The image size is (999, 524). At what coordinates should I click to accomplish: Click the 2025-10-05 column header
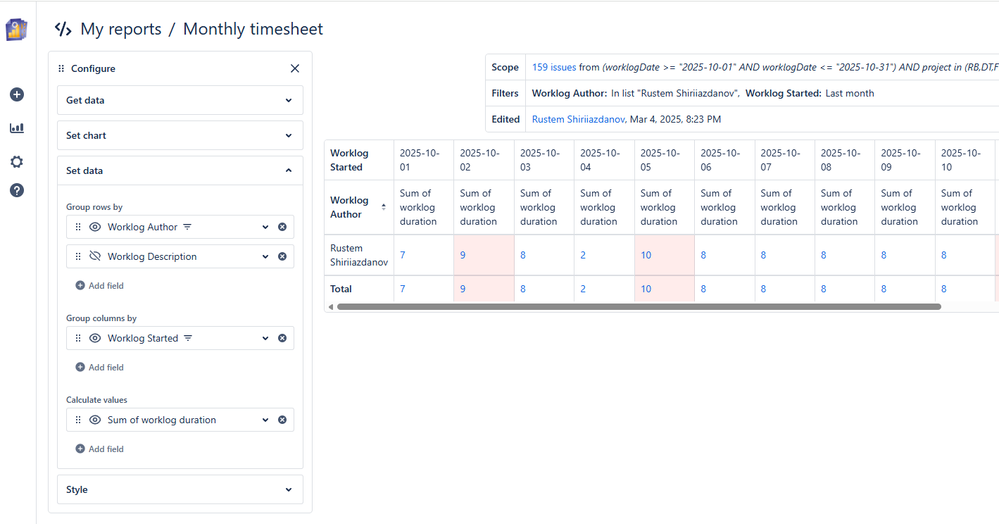tap(664, 160)
